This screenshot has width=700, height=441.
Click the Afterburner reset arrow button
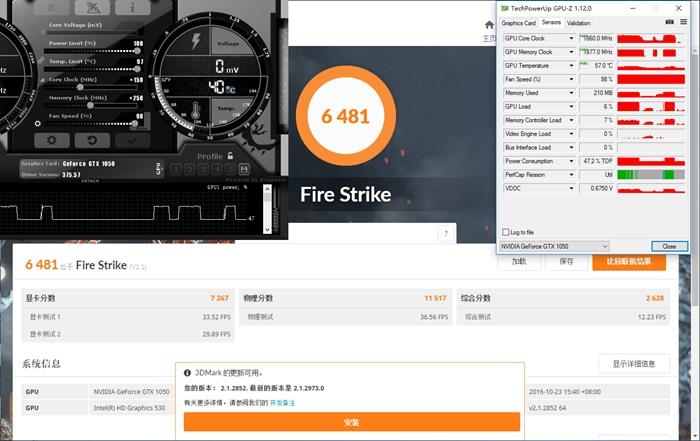[x=90, y=139]
